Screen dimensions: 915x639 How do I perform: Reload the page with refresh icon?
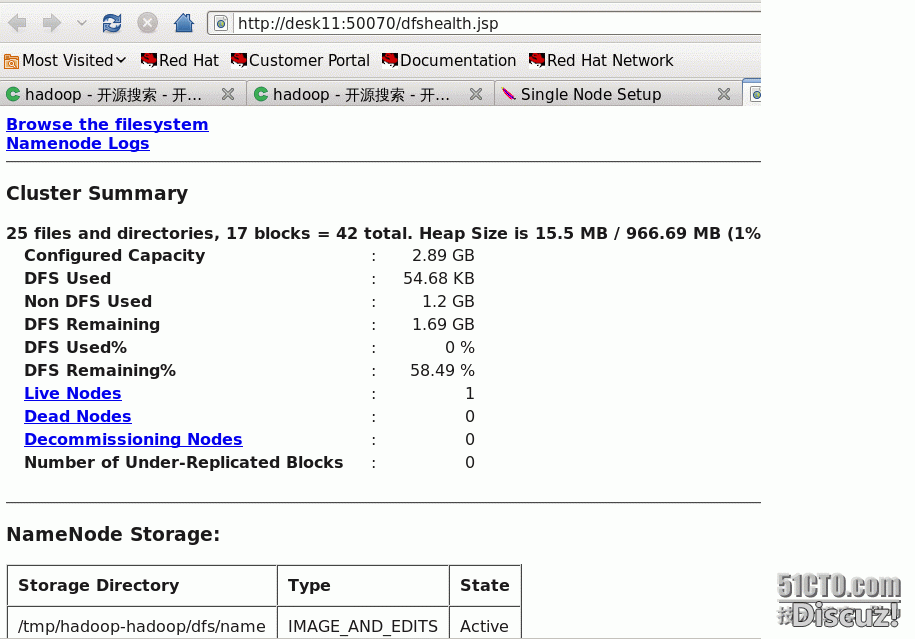click(x=112, y=23)
